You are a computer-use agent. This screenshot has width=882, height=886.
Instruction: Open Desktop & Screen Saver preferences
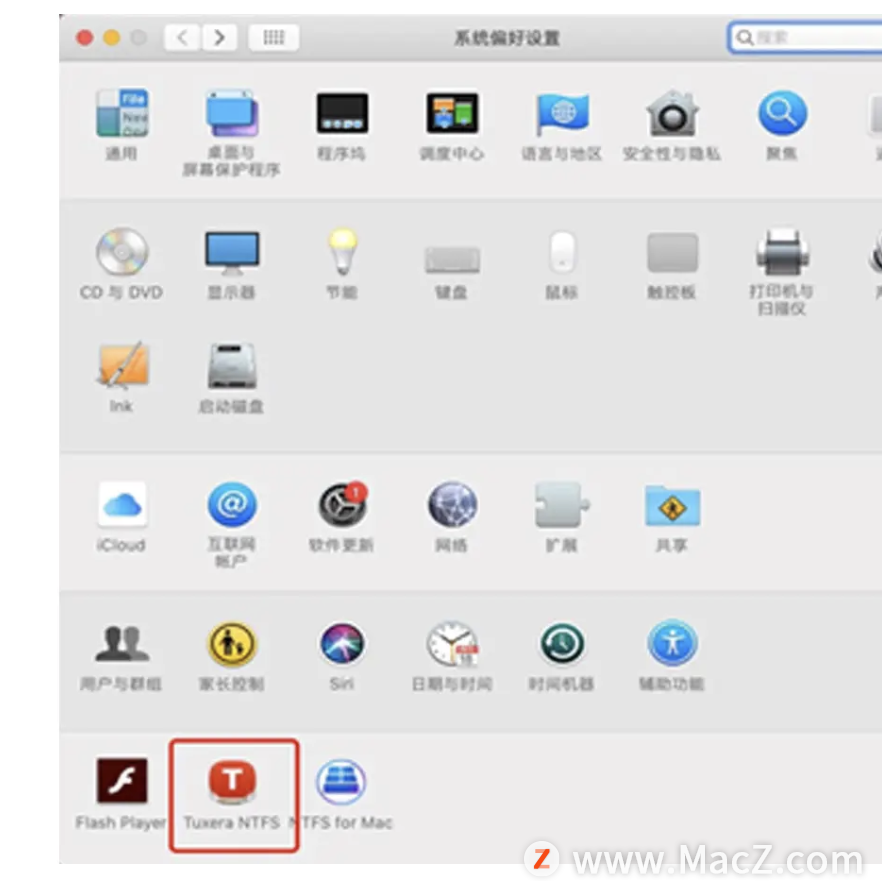tap(232, 113)
